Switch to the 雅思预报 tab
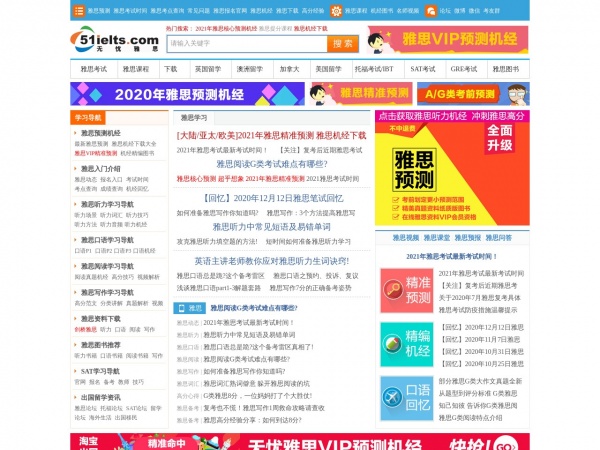Viewport: 600px width, 450px height. [468, 238]
